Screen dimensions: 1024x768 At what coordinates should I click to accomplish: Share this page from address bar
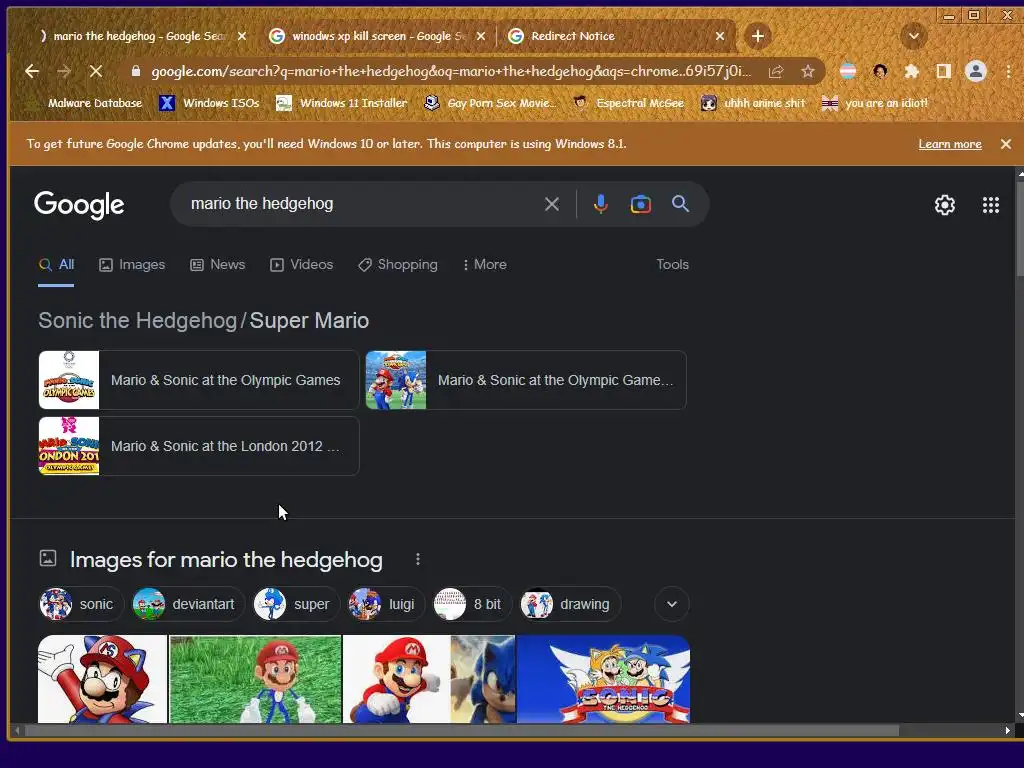(x=776, y=72)
